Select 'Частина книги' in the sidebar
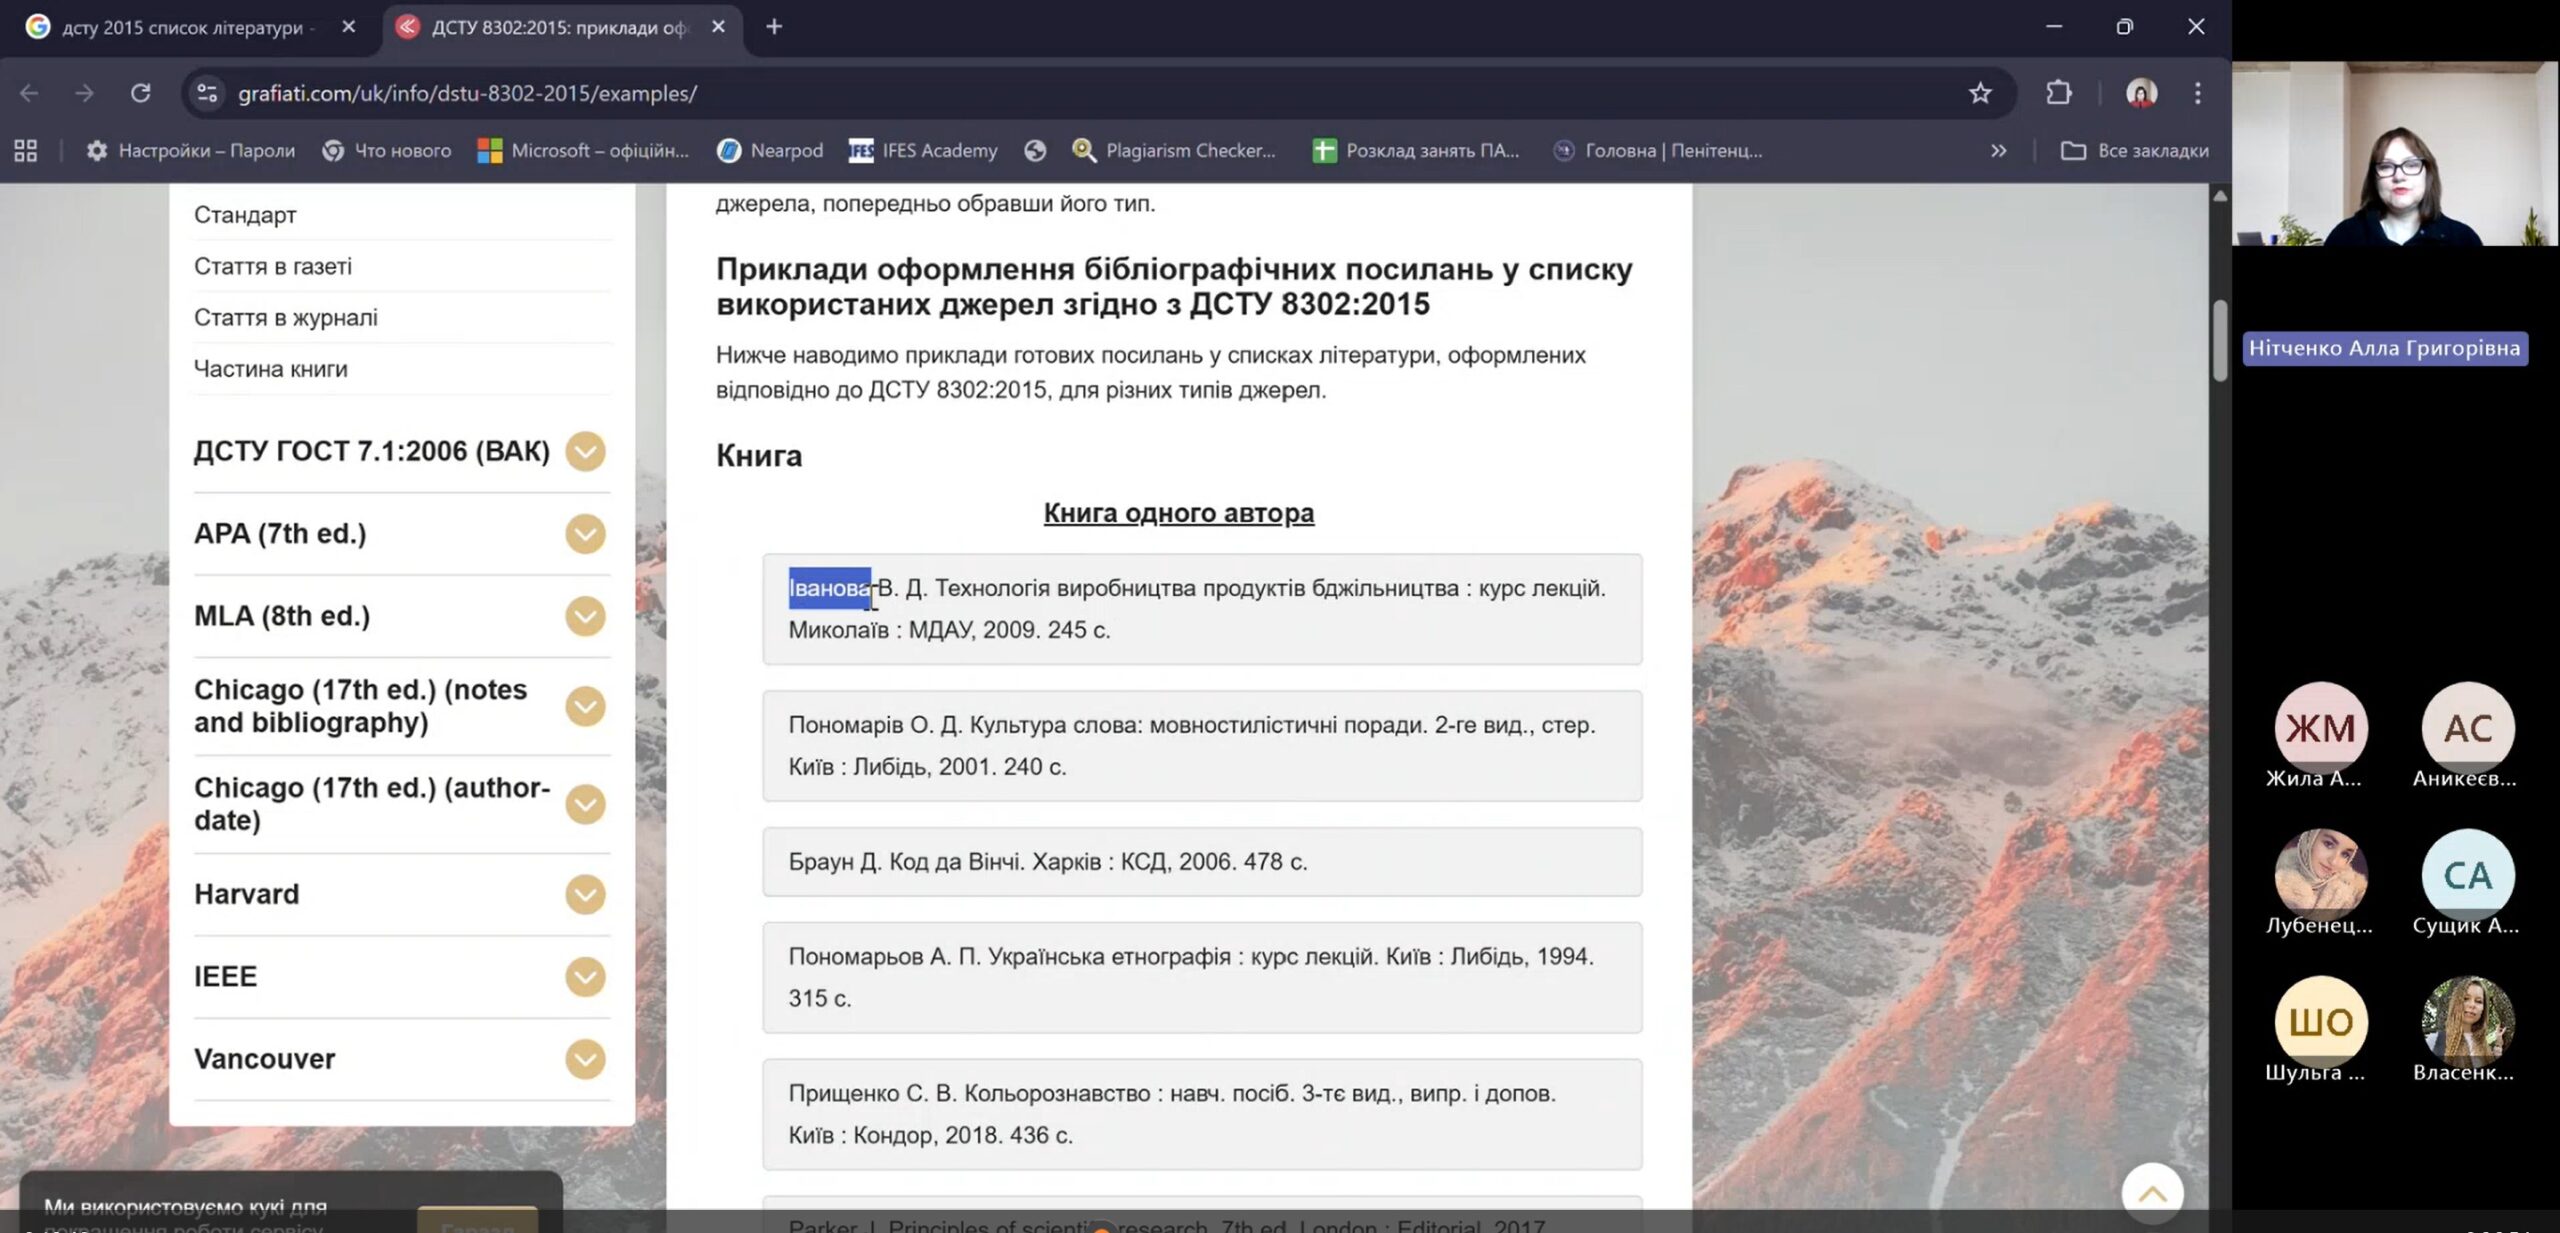Screen dimensions: 2560x1233 pyautogui.click(x=271, y=369)
